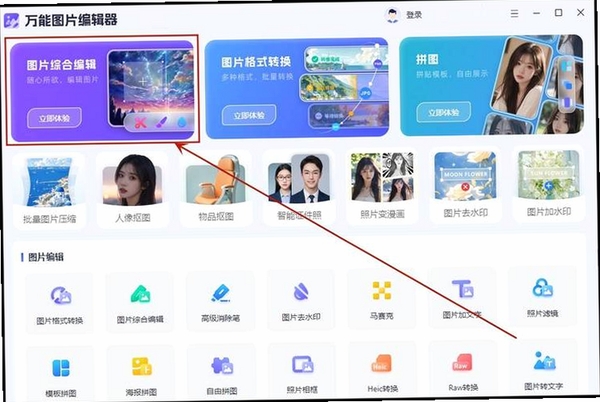Open 批量图片压缩 card
600x402 pixels.
[x=49, y=191]
